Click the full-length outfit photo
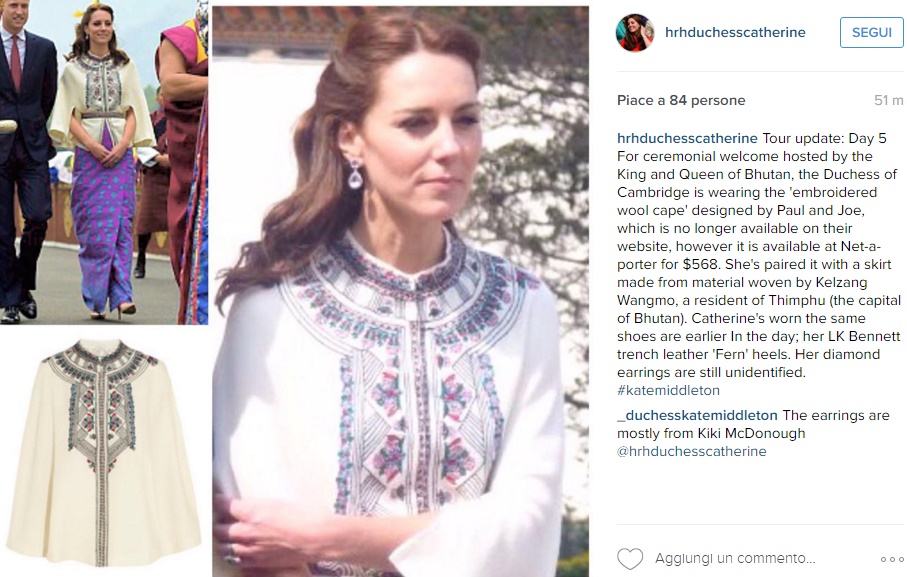Screen dimensions: 907x577 coord(104,162)
